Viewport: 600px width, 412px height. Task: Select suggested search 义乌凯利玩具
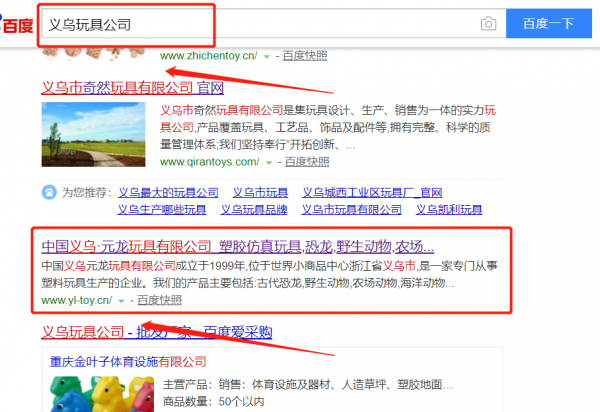tap(449, 210)
